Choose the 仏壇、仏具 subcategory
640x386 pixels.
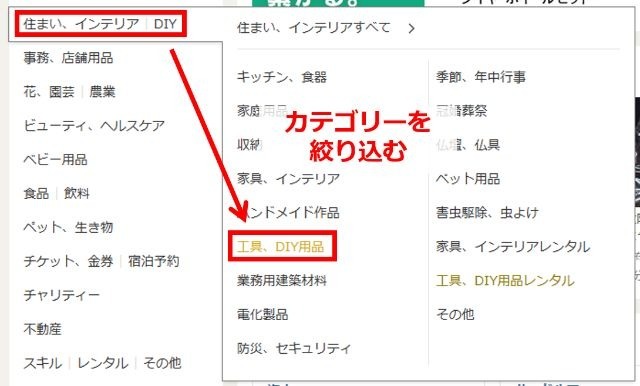click(x=468, y=145)
